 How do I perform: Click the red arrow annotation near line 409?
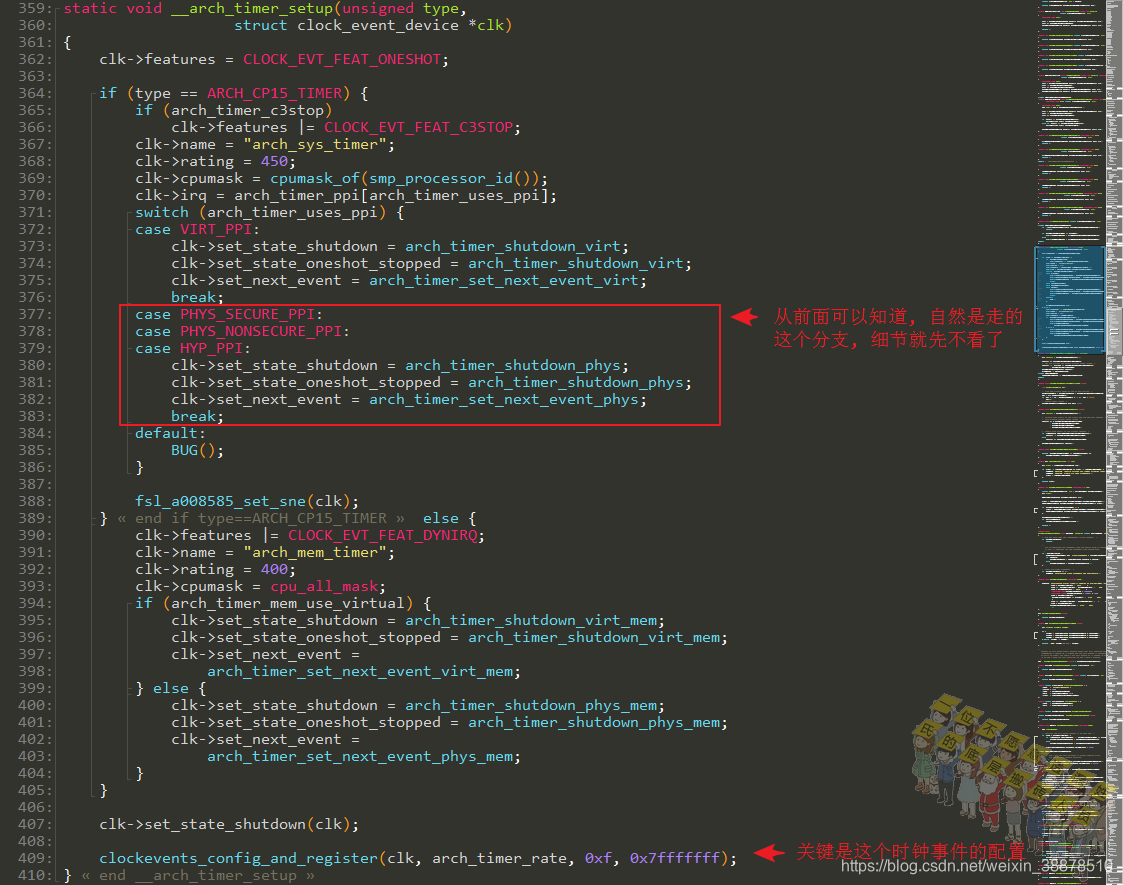(768, 853)
